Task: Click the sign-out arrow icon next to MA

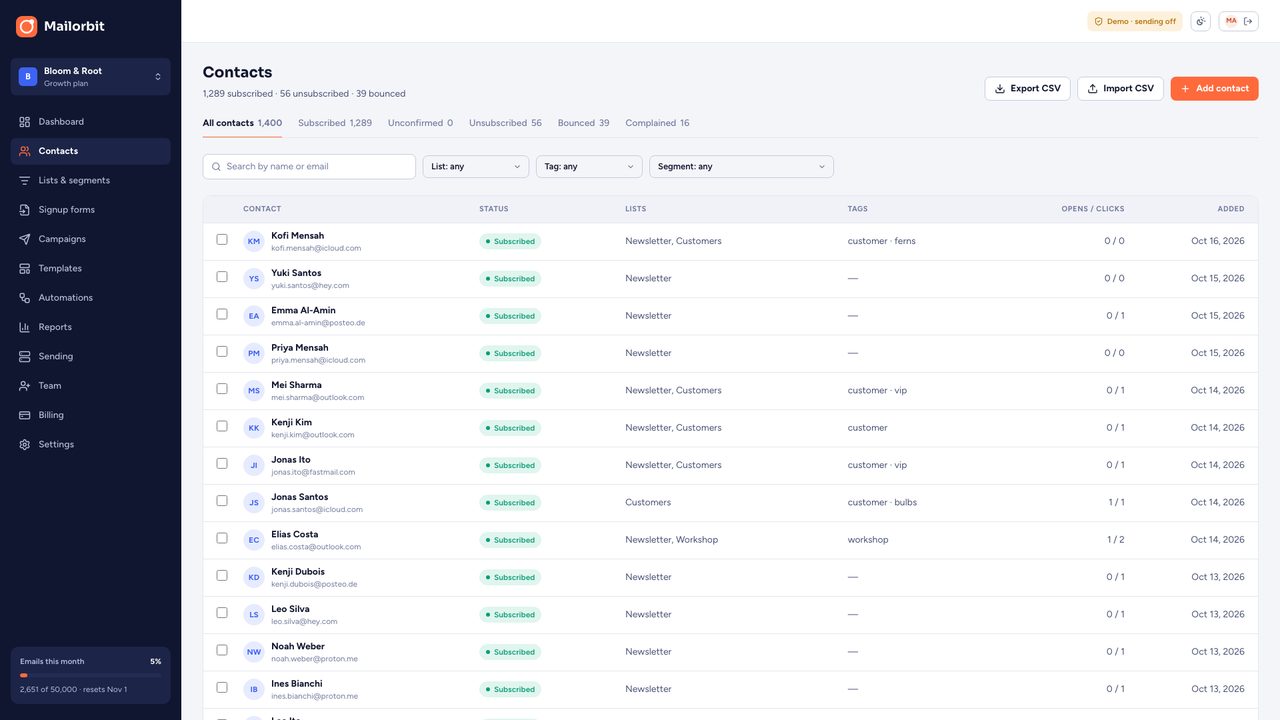Action: [x=1248, y=21]
